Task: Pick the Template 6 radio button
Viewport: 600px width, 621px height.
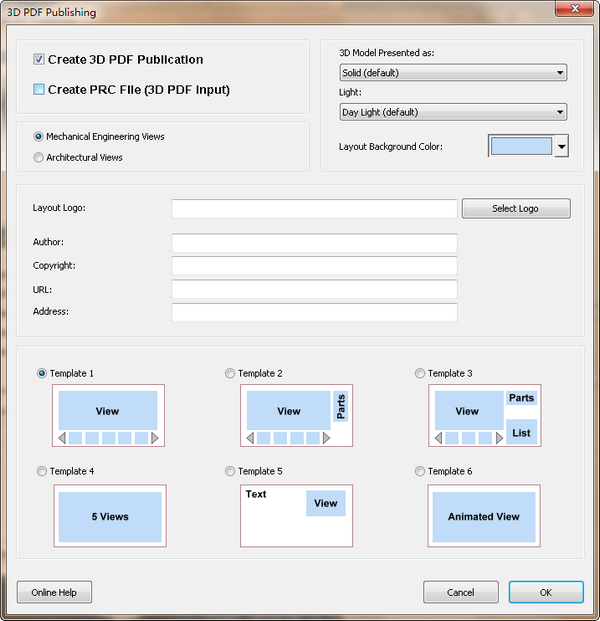Action: [420, 471]
